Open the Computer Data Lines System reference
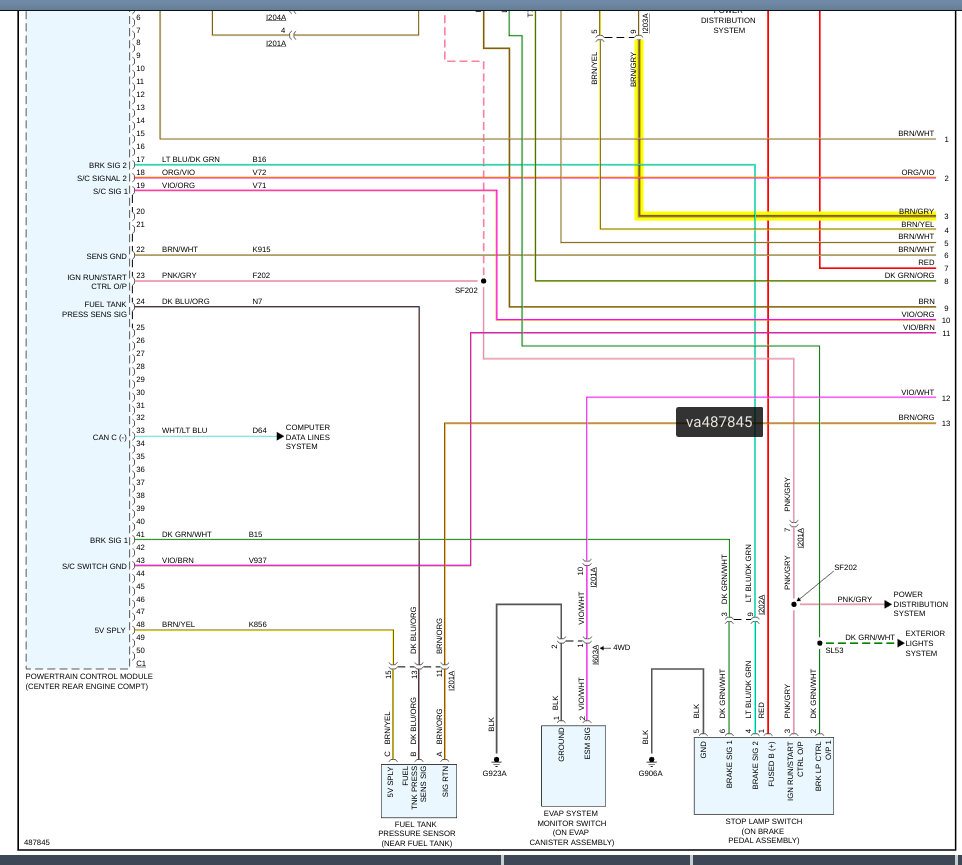 coord(307,437)
